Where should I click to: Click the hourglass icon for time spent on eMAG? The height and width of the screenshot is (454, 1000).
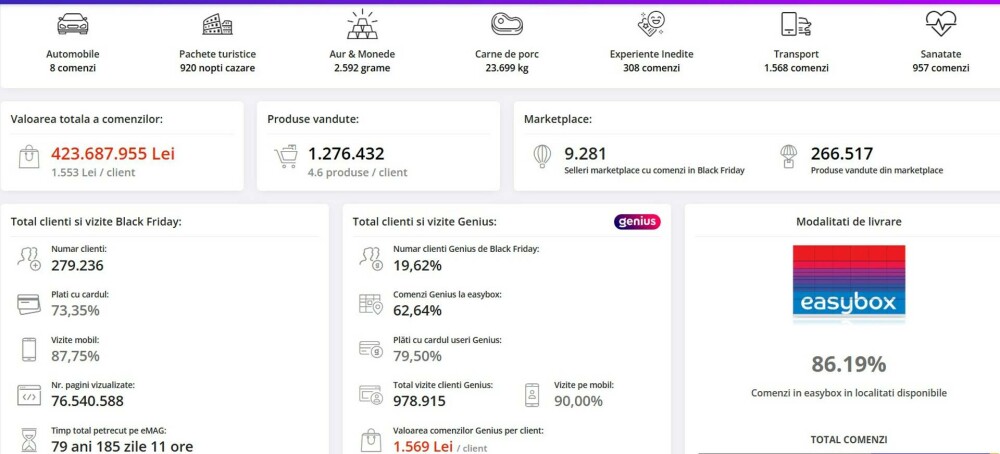click(29, 438)
